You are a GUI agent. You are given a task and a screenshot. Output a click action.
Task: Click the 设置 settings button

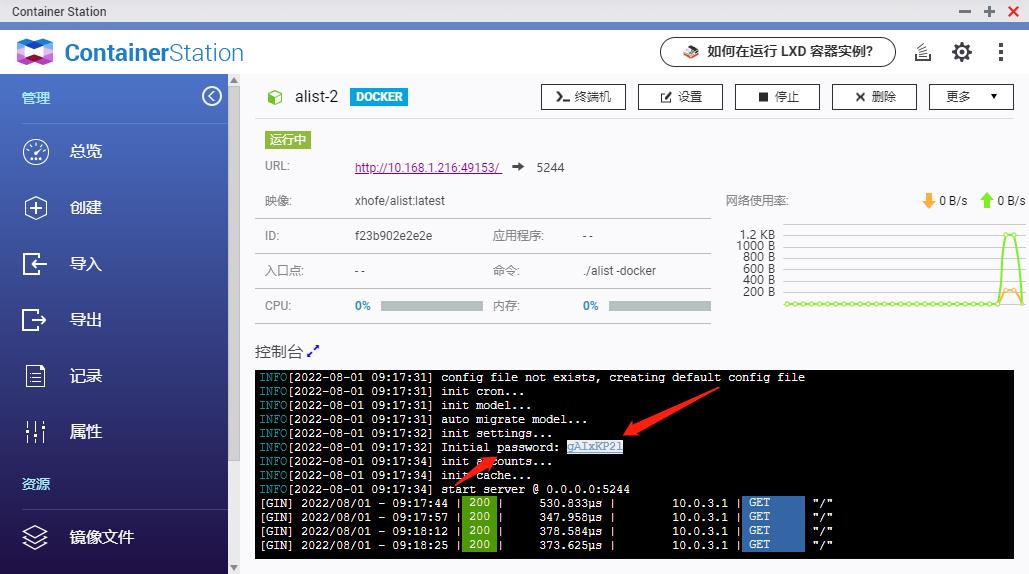[681, 97]
